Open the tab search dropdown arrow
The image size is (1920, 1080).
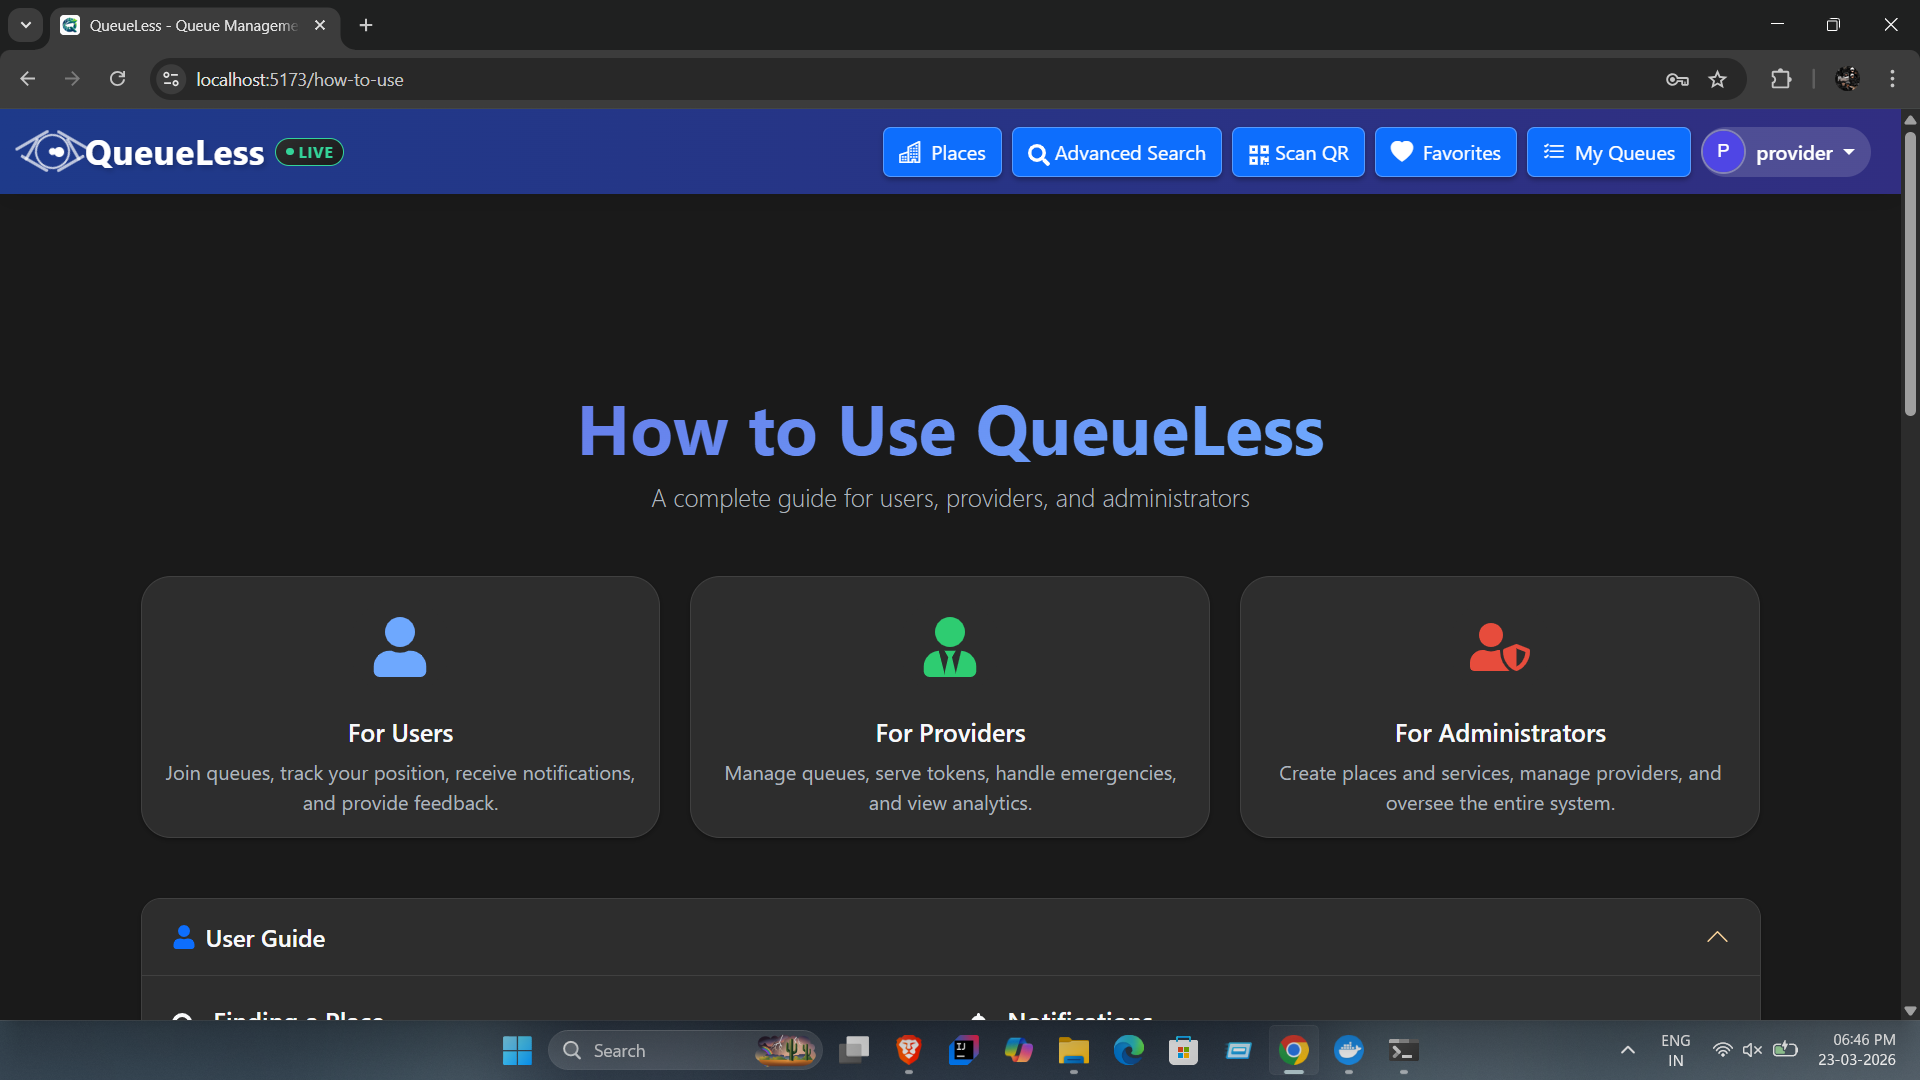pos(26,25)
